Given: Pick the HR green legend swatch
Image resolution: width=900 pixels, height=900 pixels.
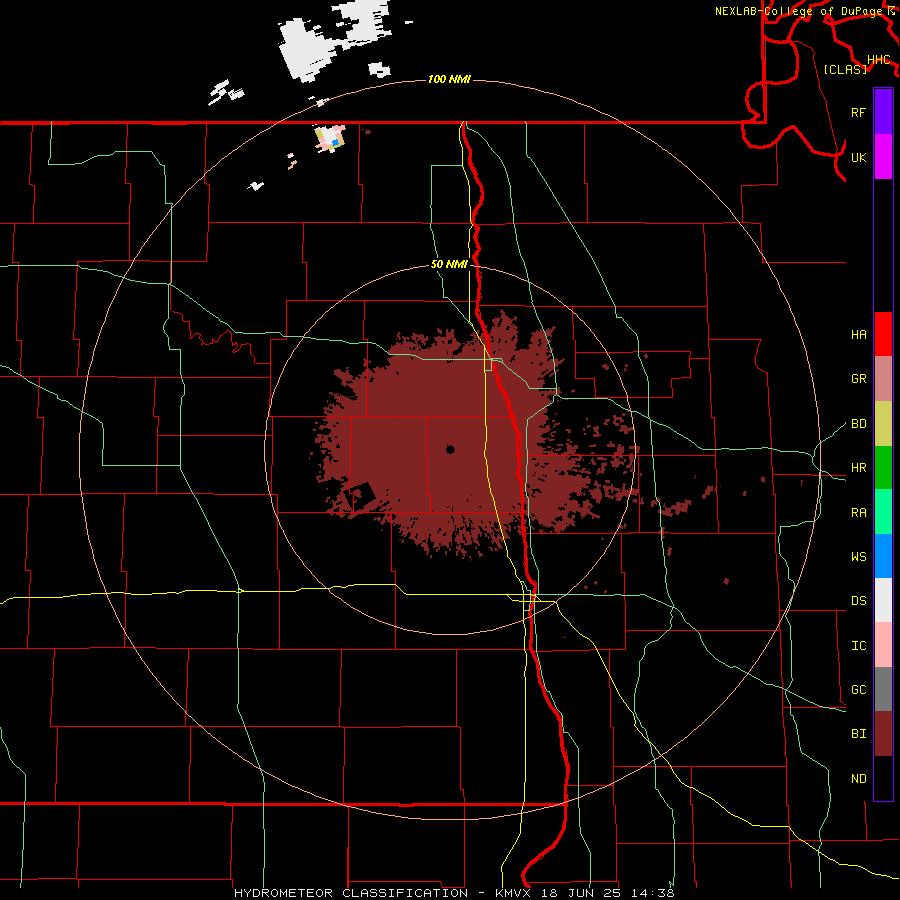Looking at the screenshot, I should click(883, 467).
